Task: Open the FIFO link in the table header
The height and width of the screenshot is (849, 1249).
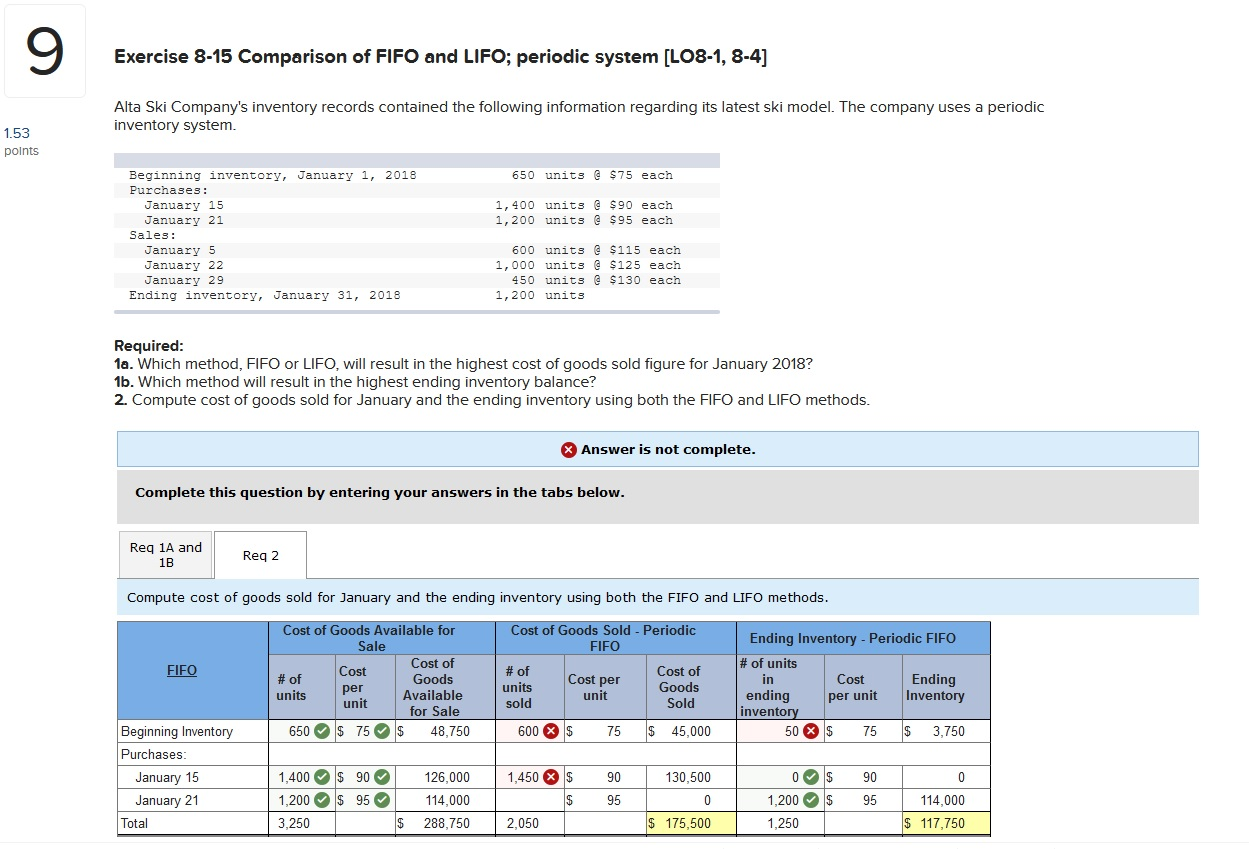Action: 181,670
